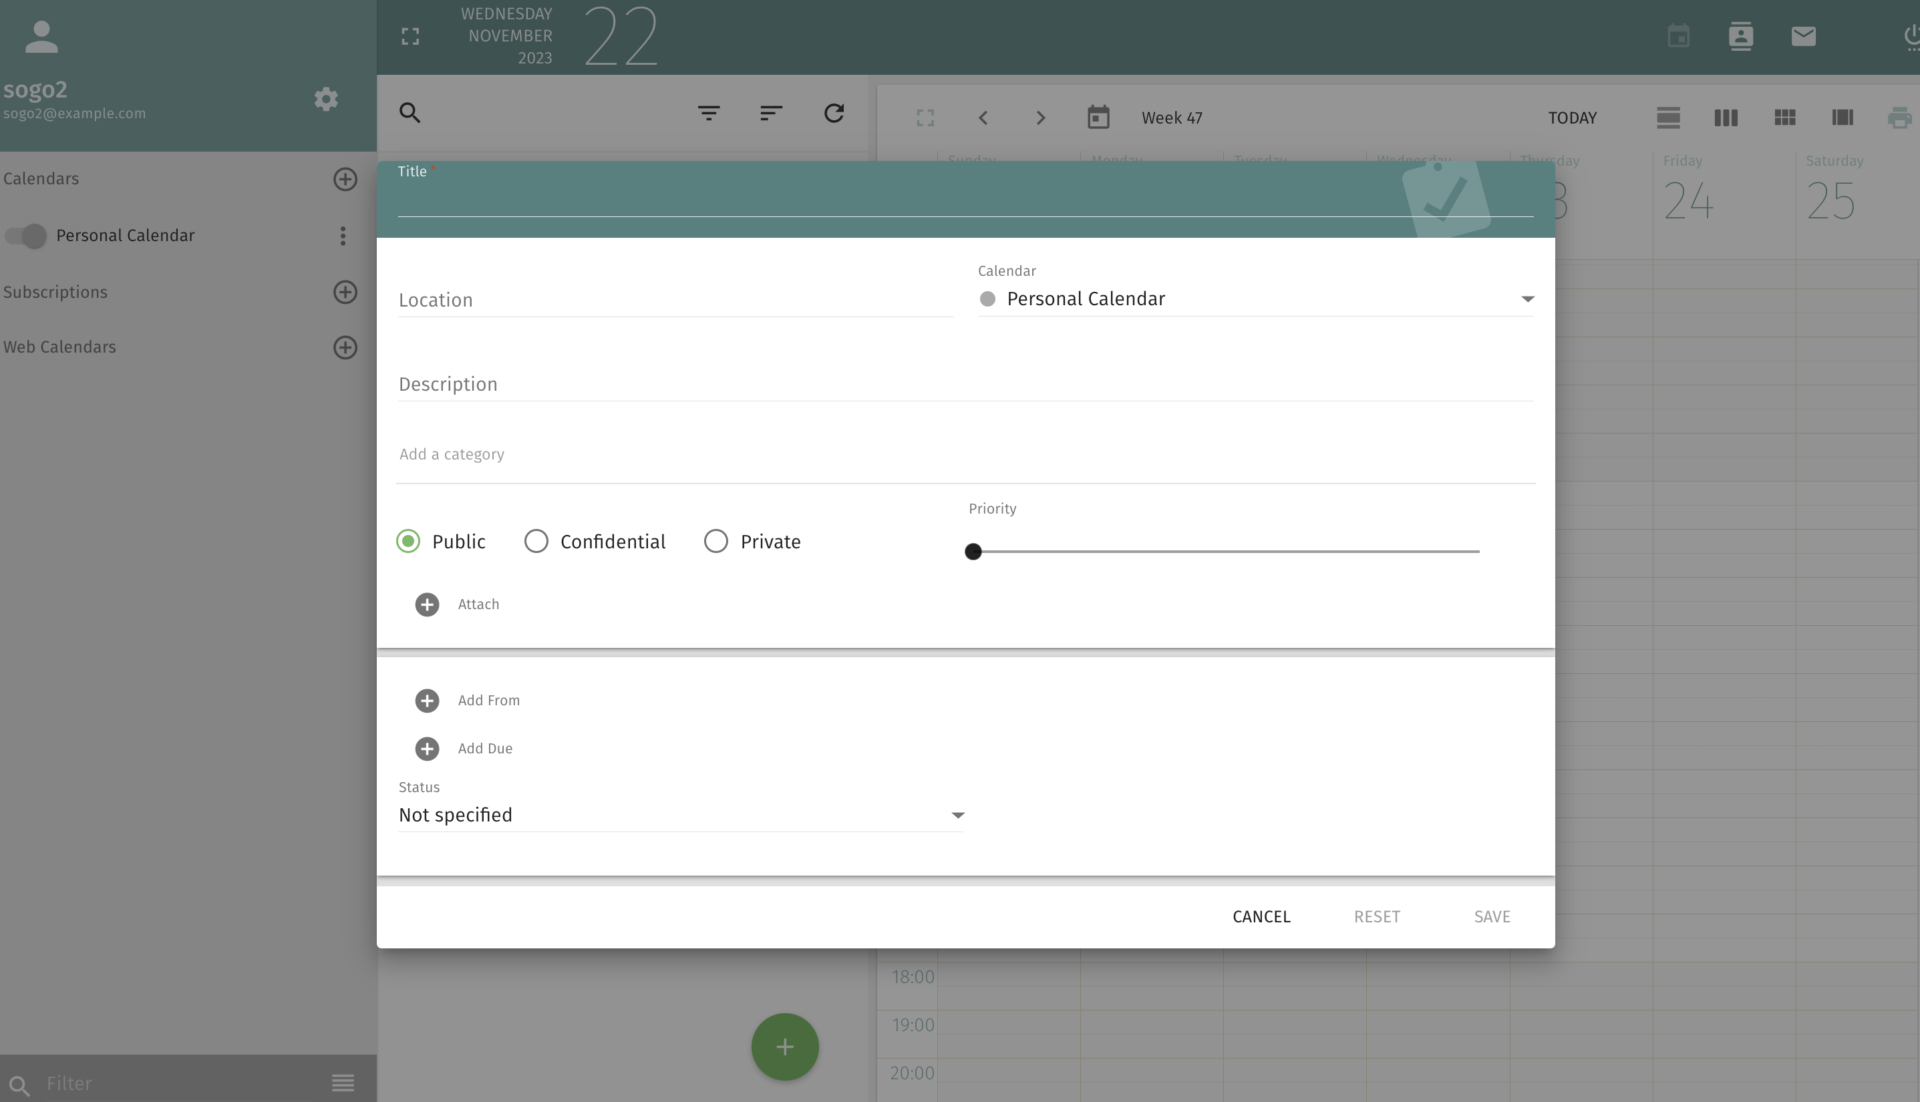
Task: Select the Confidential classification option
Action: coord(536,541)
